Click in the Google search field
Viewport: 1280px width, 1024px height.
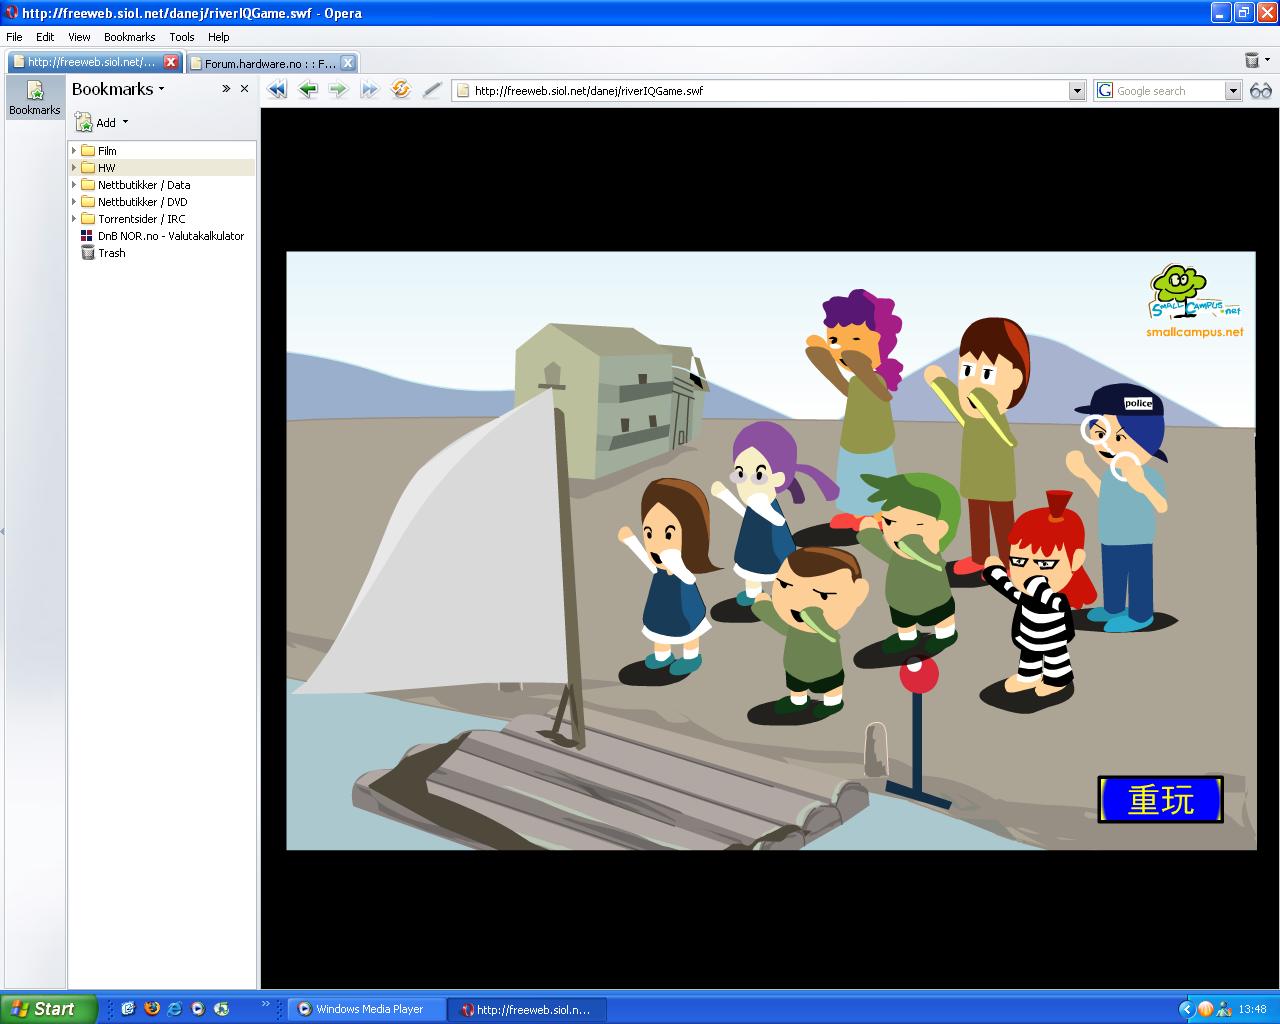1169,91
